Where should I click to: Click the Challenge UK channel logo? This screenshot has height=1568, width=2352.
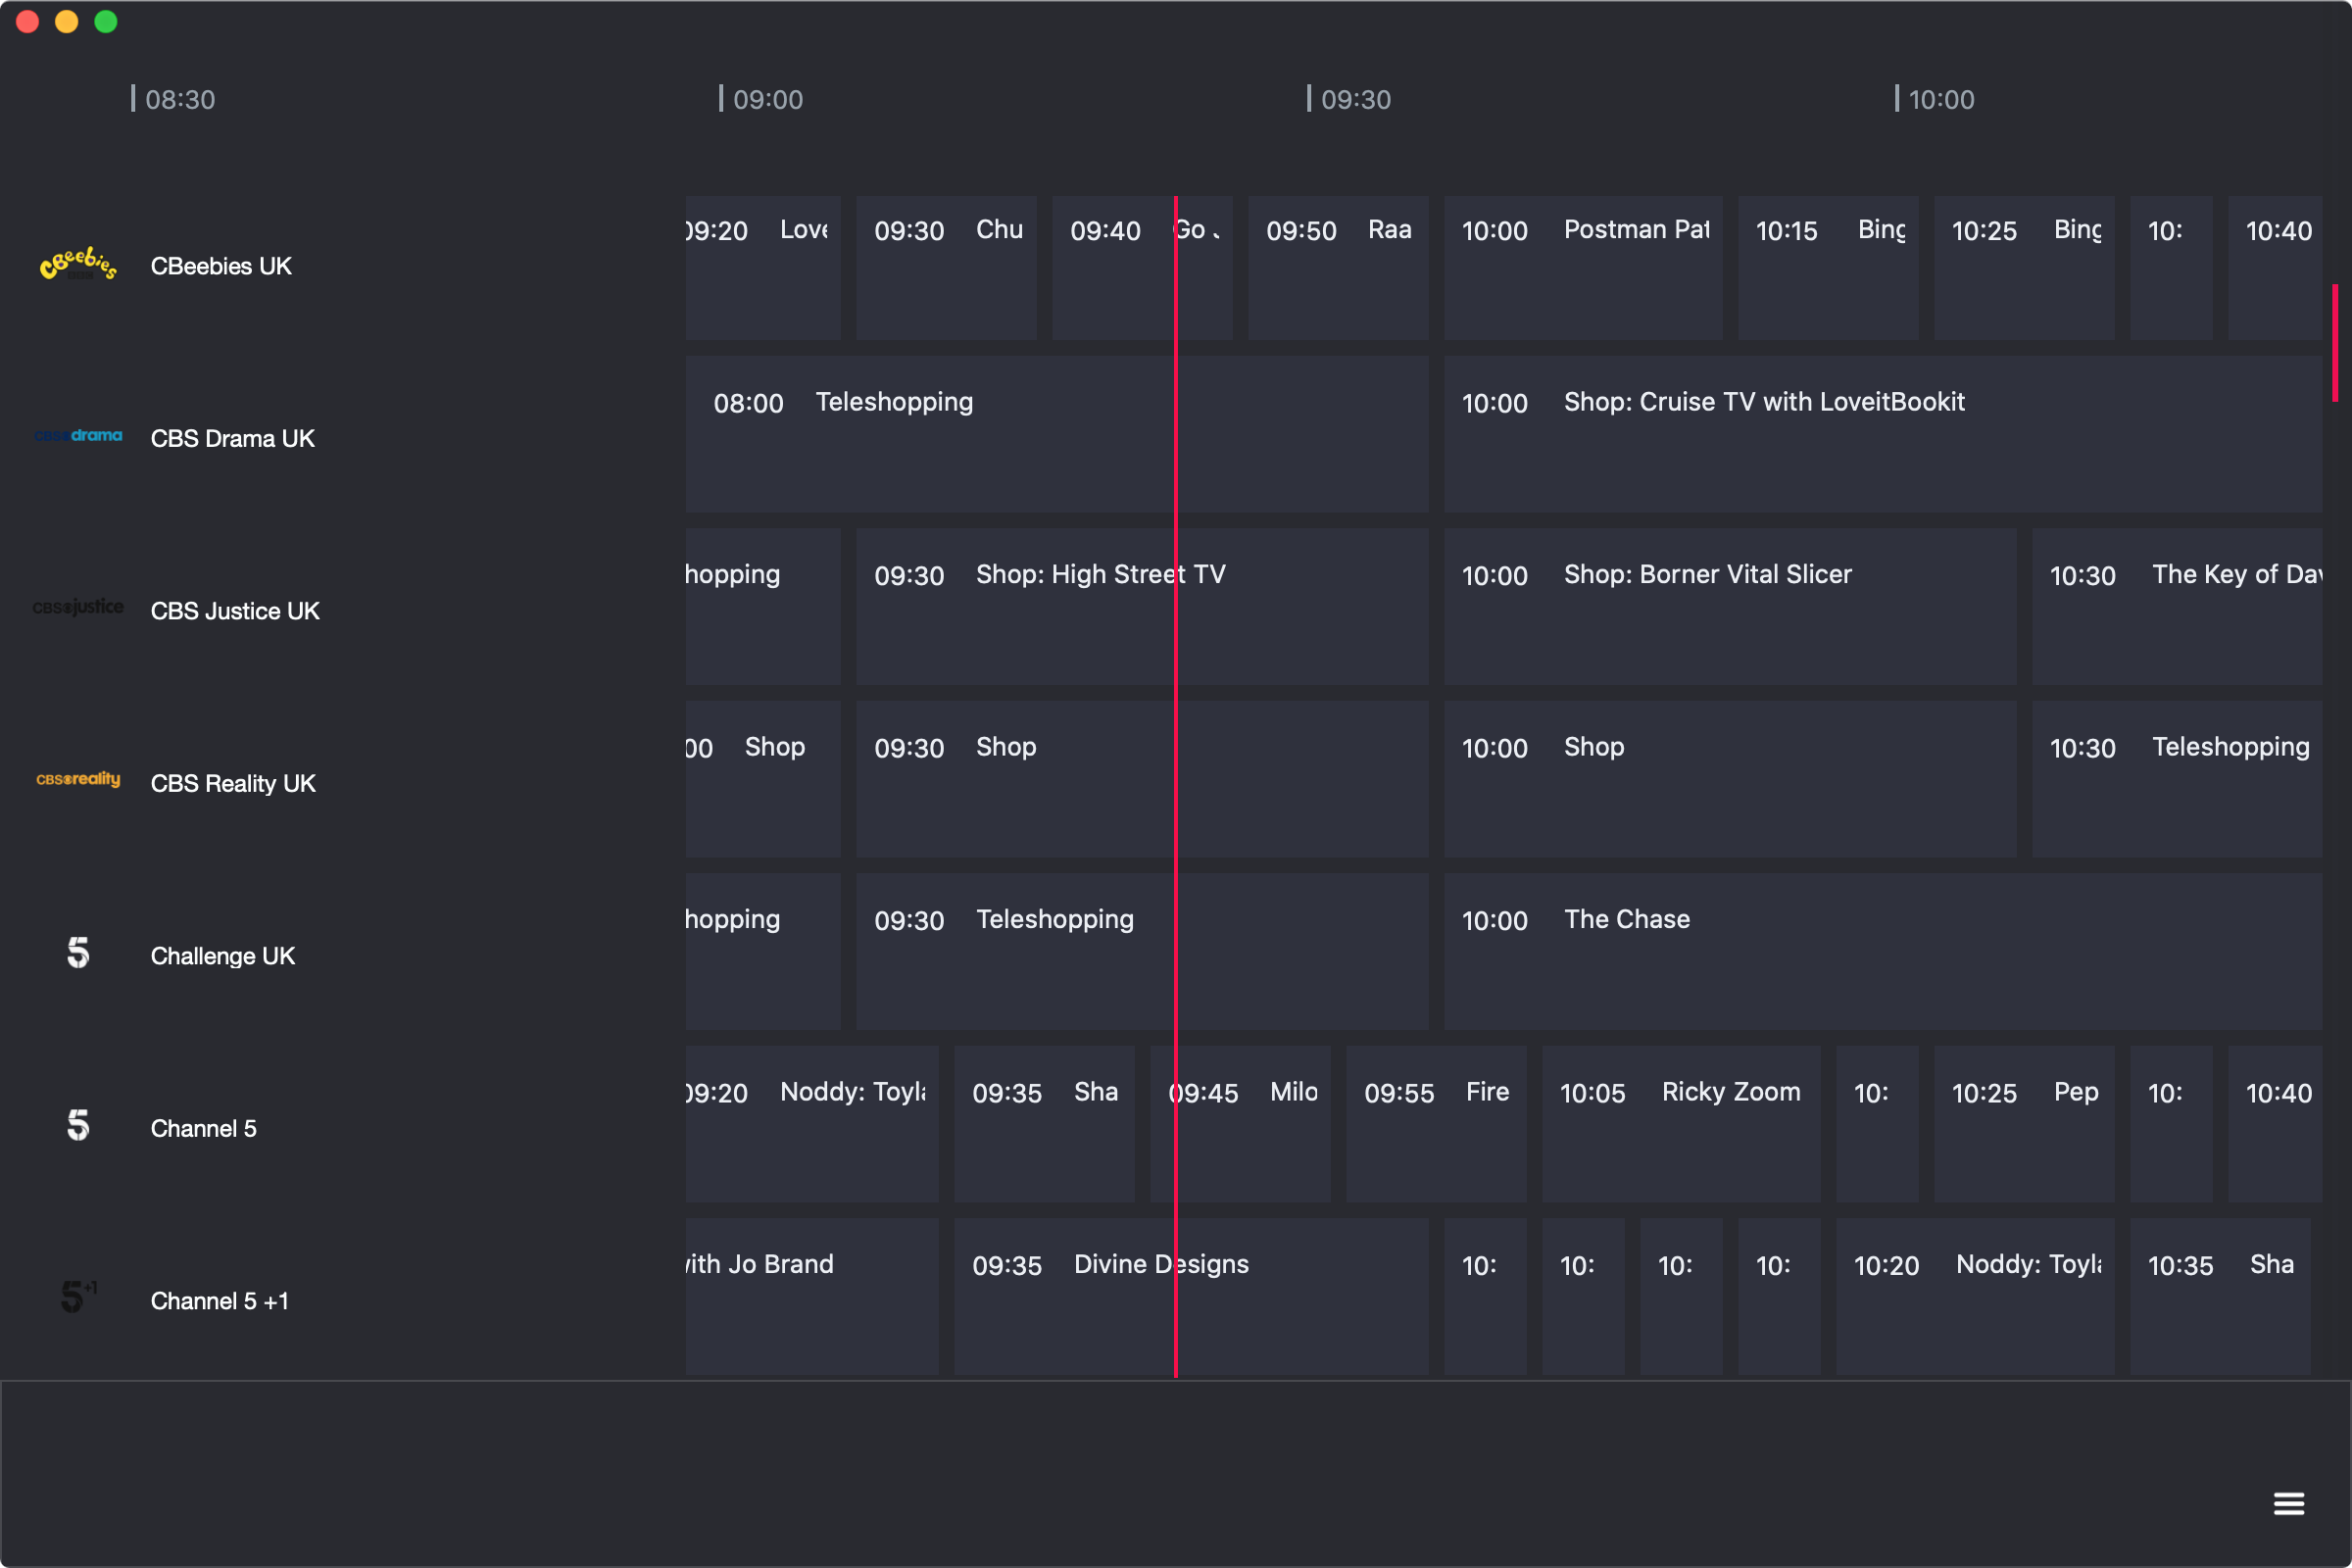[x=78, y=953]
